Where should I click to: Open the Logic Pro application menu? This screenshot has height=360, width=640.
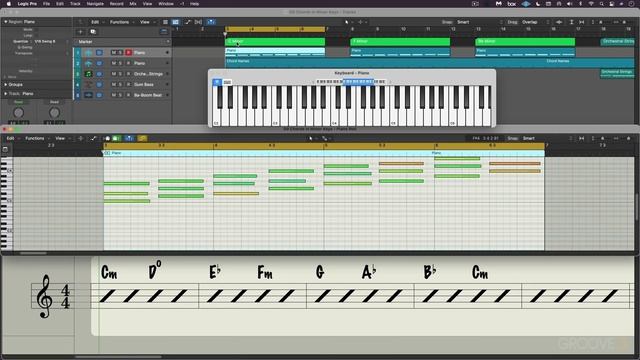click(27, 4)
